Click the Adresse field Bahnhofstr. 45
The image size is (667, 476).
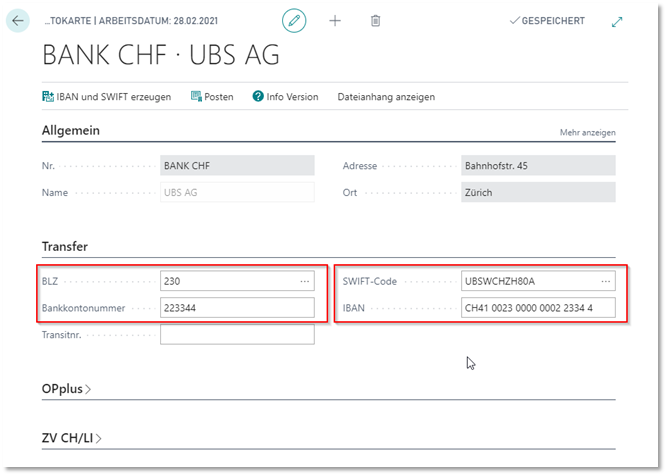[x=538, y=165]
